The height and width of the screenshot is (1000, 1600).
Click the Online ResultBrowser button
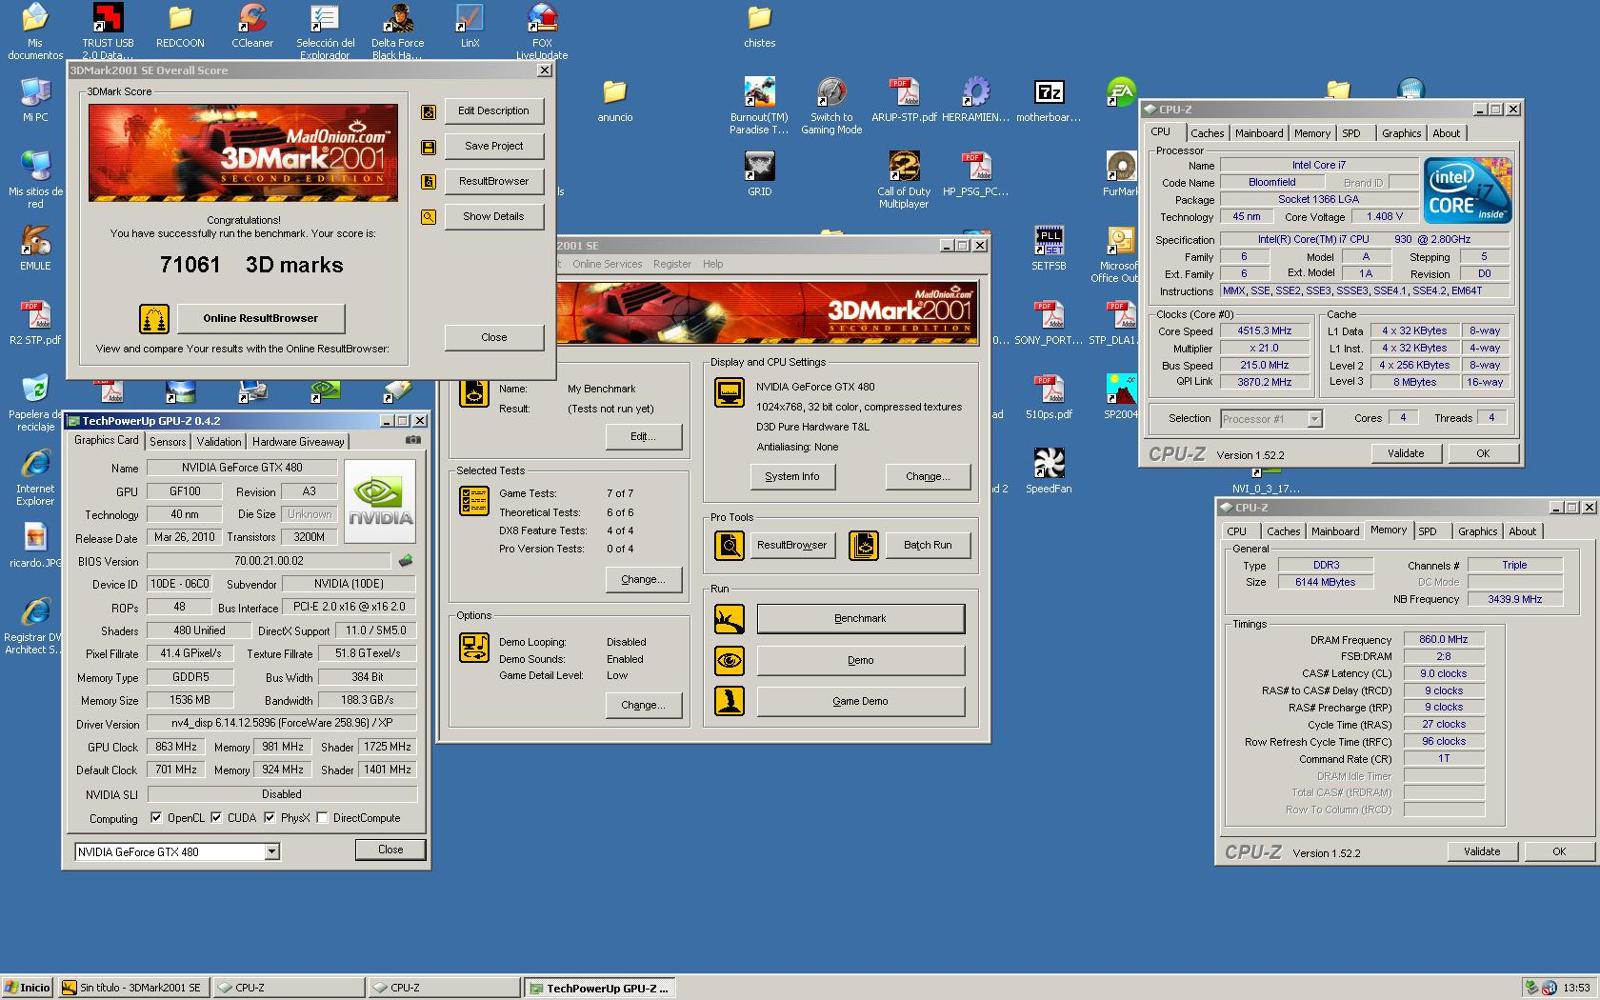coord(261,319)
